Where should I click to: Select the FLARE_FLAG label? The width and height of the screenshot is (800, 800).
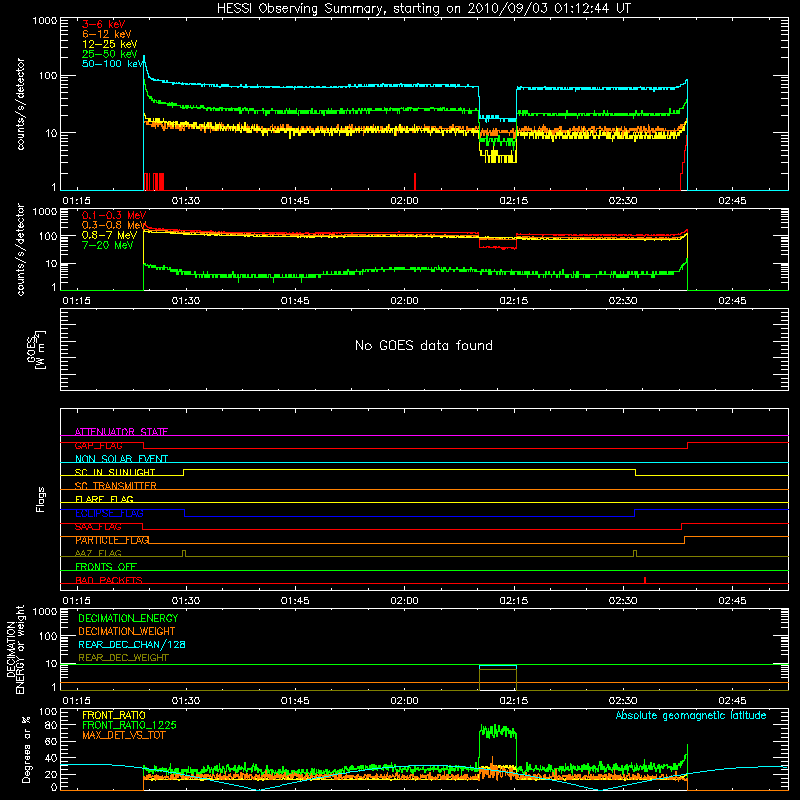[104, 499]
